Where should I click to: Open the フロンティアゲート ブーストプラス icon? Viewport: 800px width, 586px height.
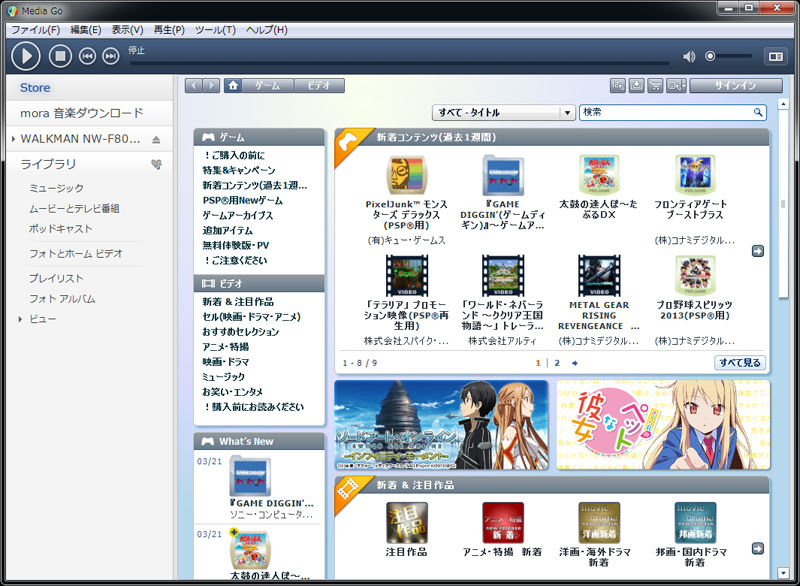coord(695,175)
